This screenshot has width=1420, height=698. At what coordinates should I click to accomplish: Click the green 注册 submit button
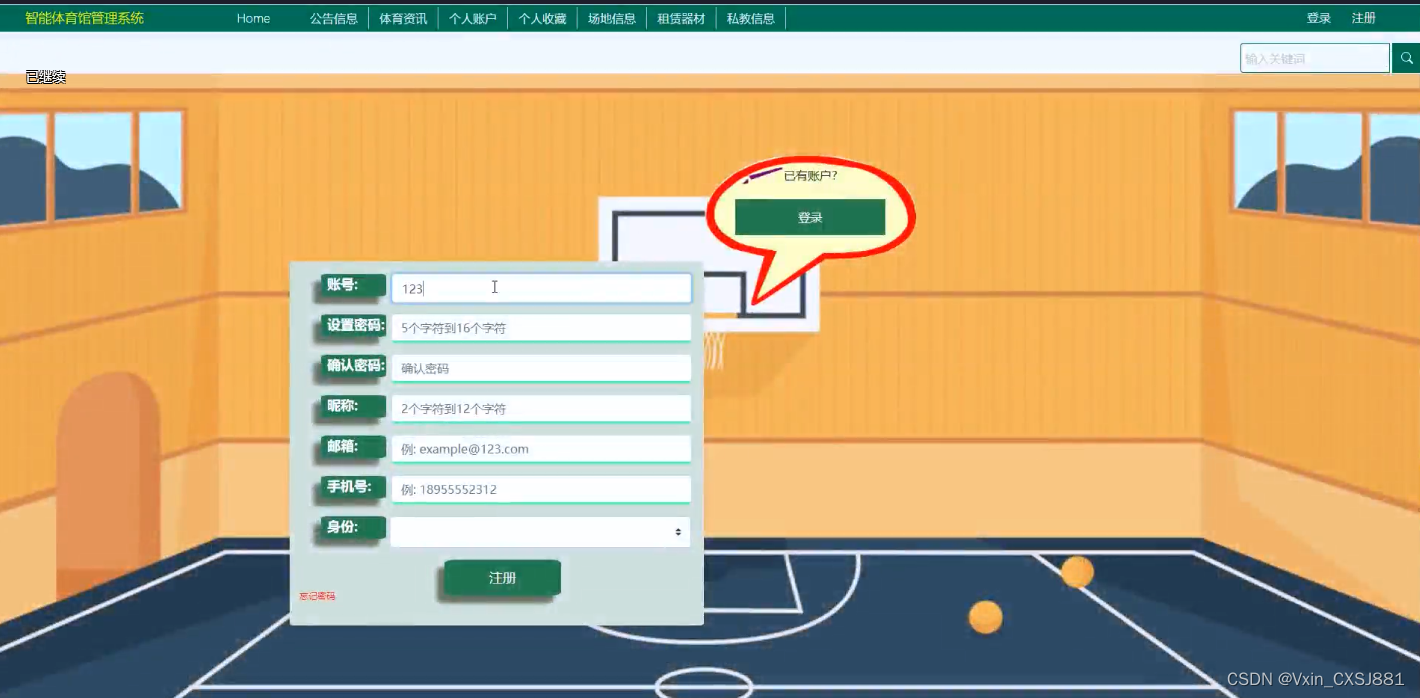click(x=502, y=578)
